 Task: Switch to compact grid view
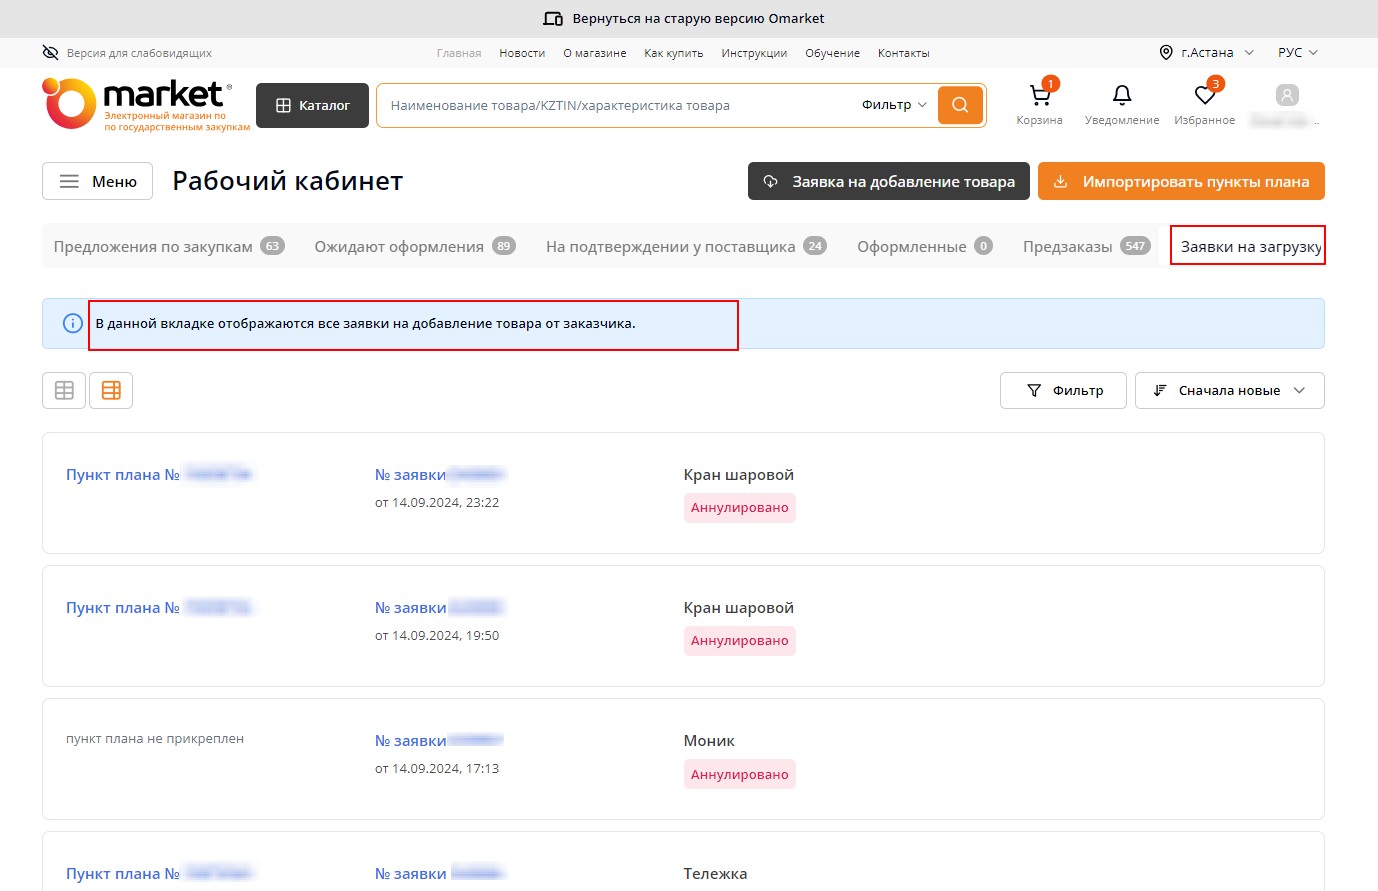point(64,391)
